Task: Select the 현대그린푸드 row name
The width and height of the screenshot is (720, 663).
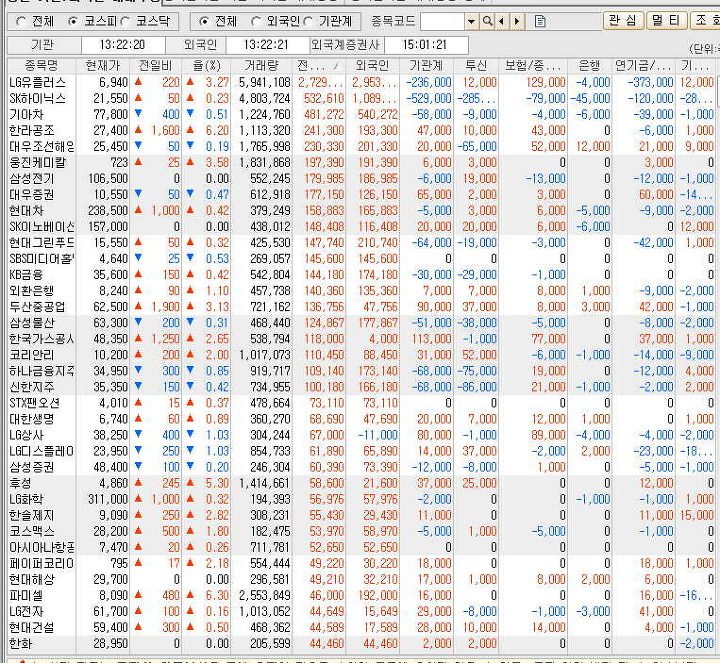Action: point(42,243)
